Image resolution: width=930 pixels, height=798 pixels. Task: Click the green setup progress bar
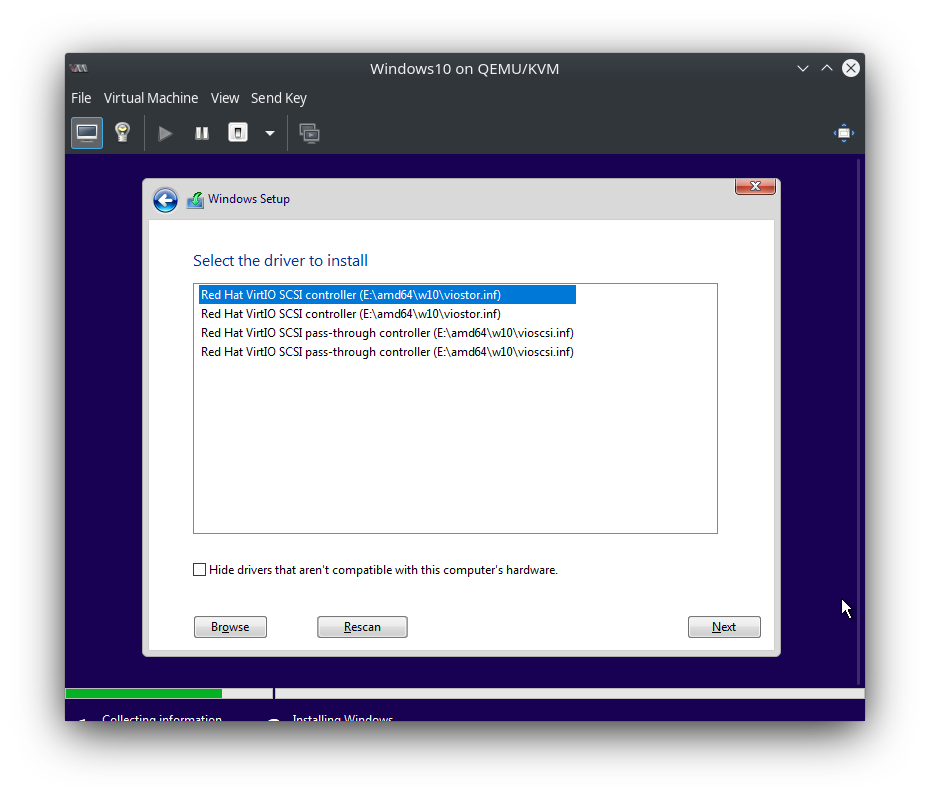pyautogui.click(x=144, y=693)
